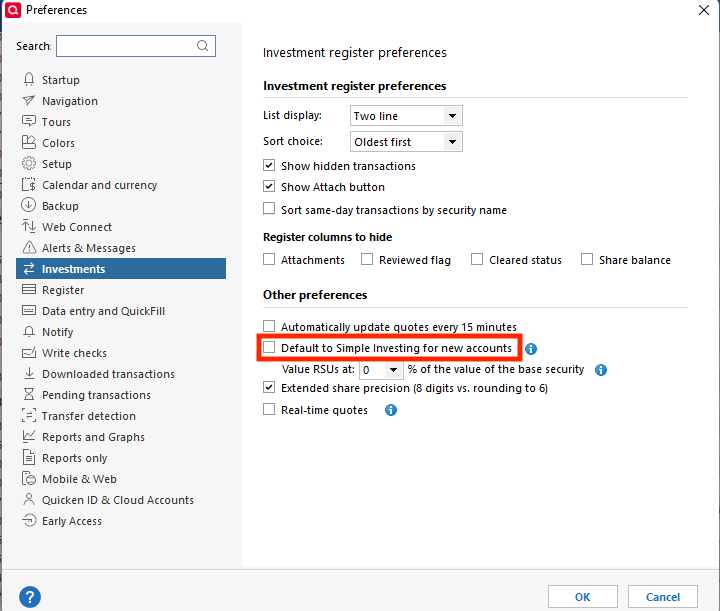720x611 pixels.
Task: Open Calendar and currency preferences
Action: pos(121,185)
